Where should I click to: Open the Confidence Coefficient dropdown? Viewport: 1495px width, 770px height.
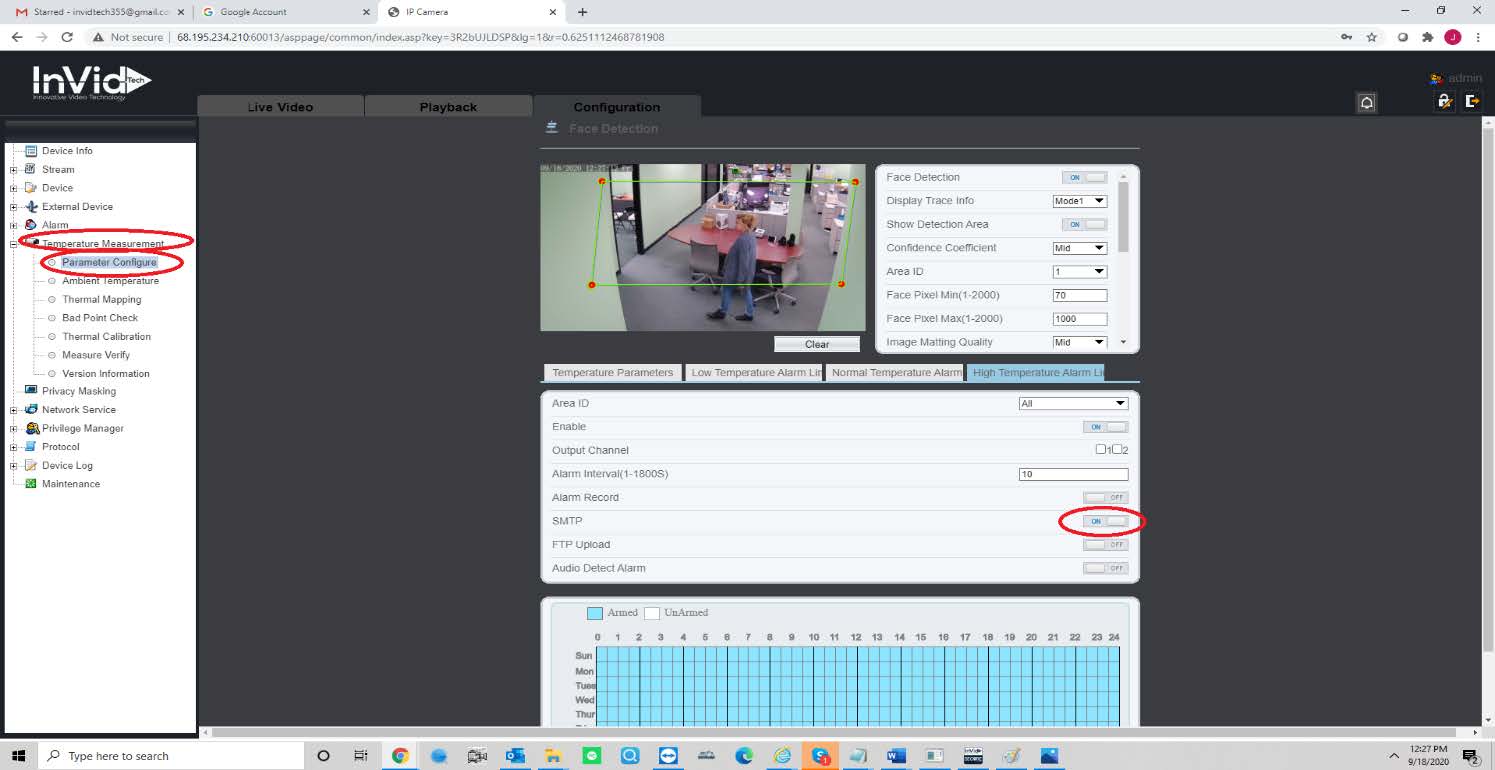click(1079, 248)
